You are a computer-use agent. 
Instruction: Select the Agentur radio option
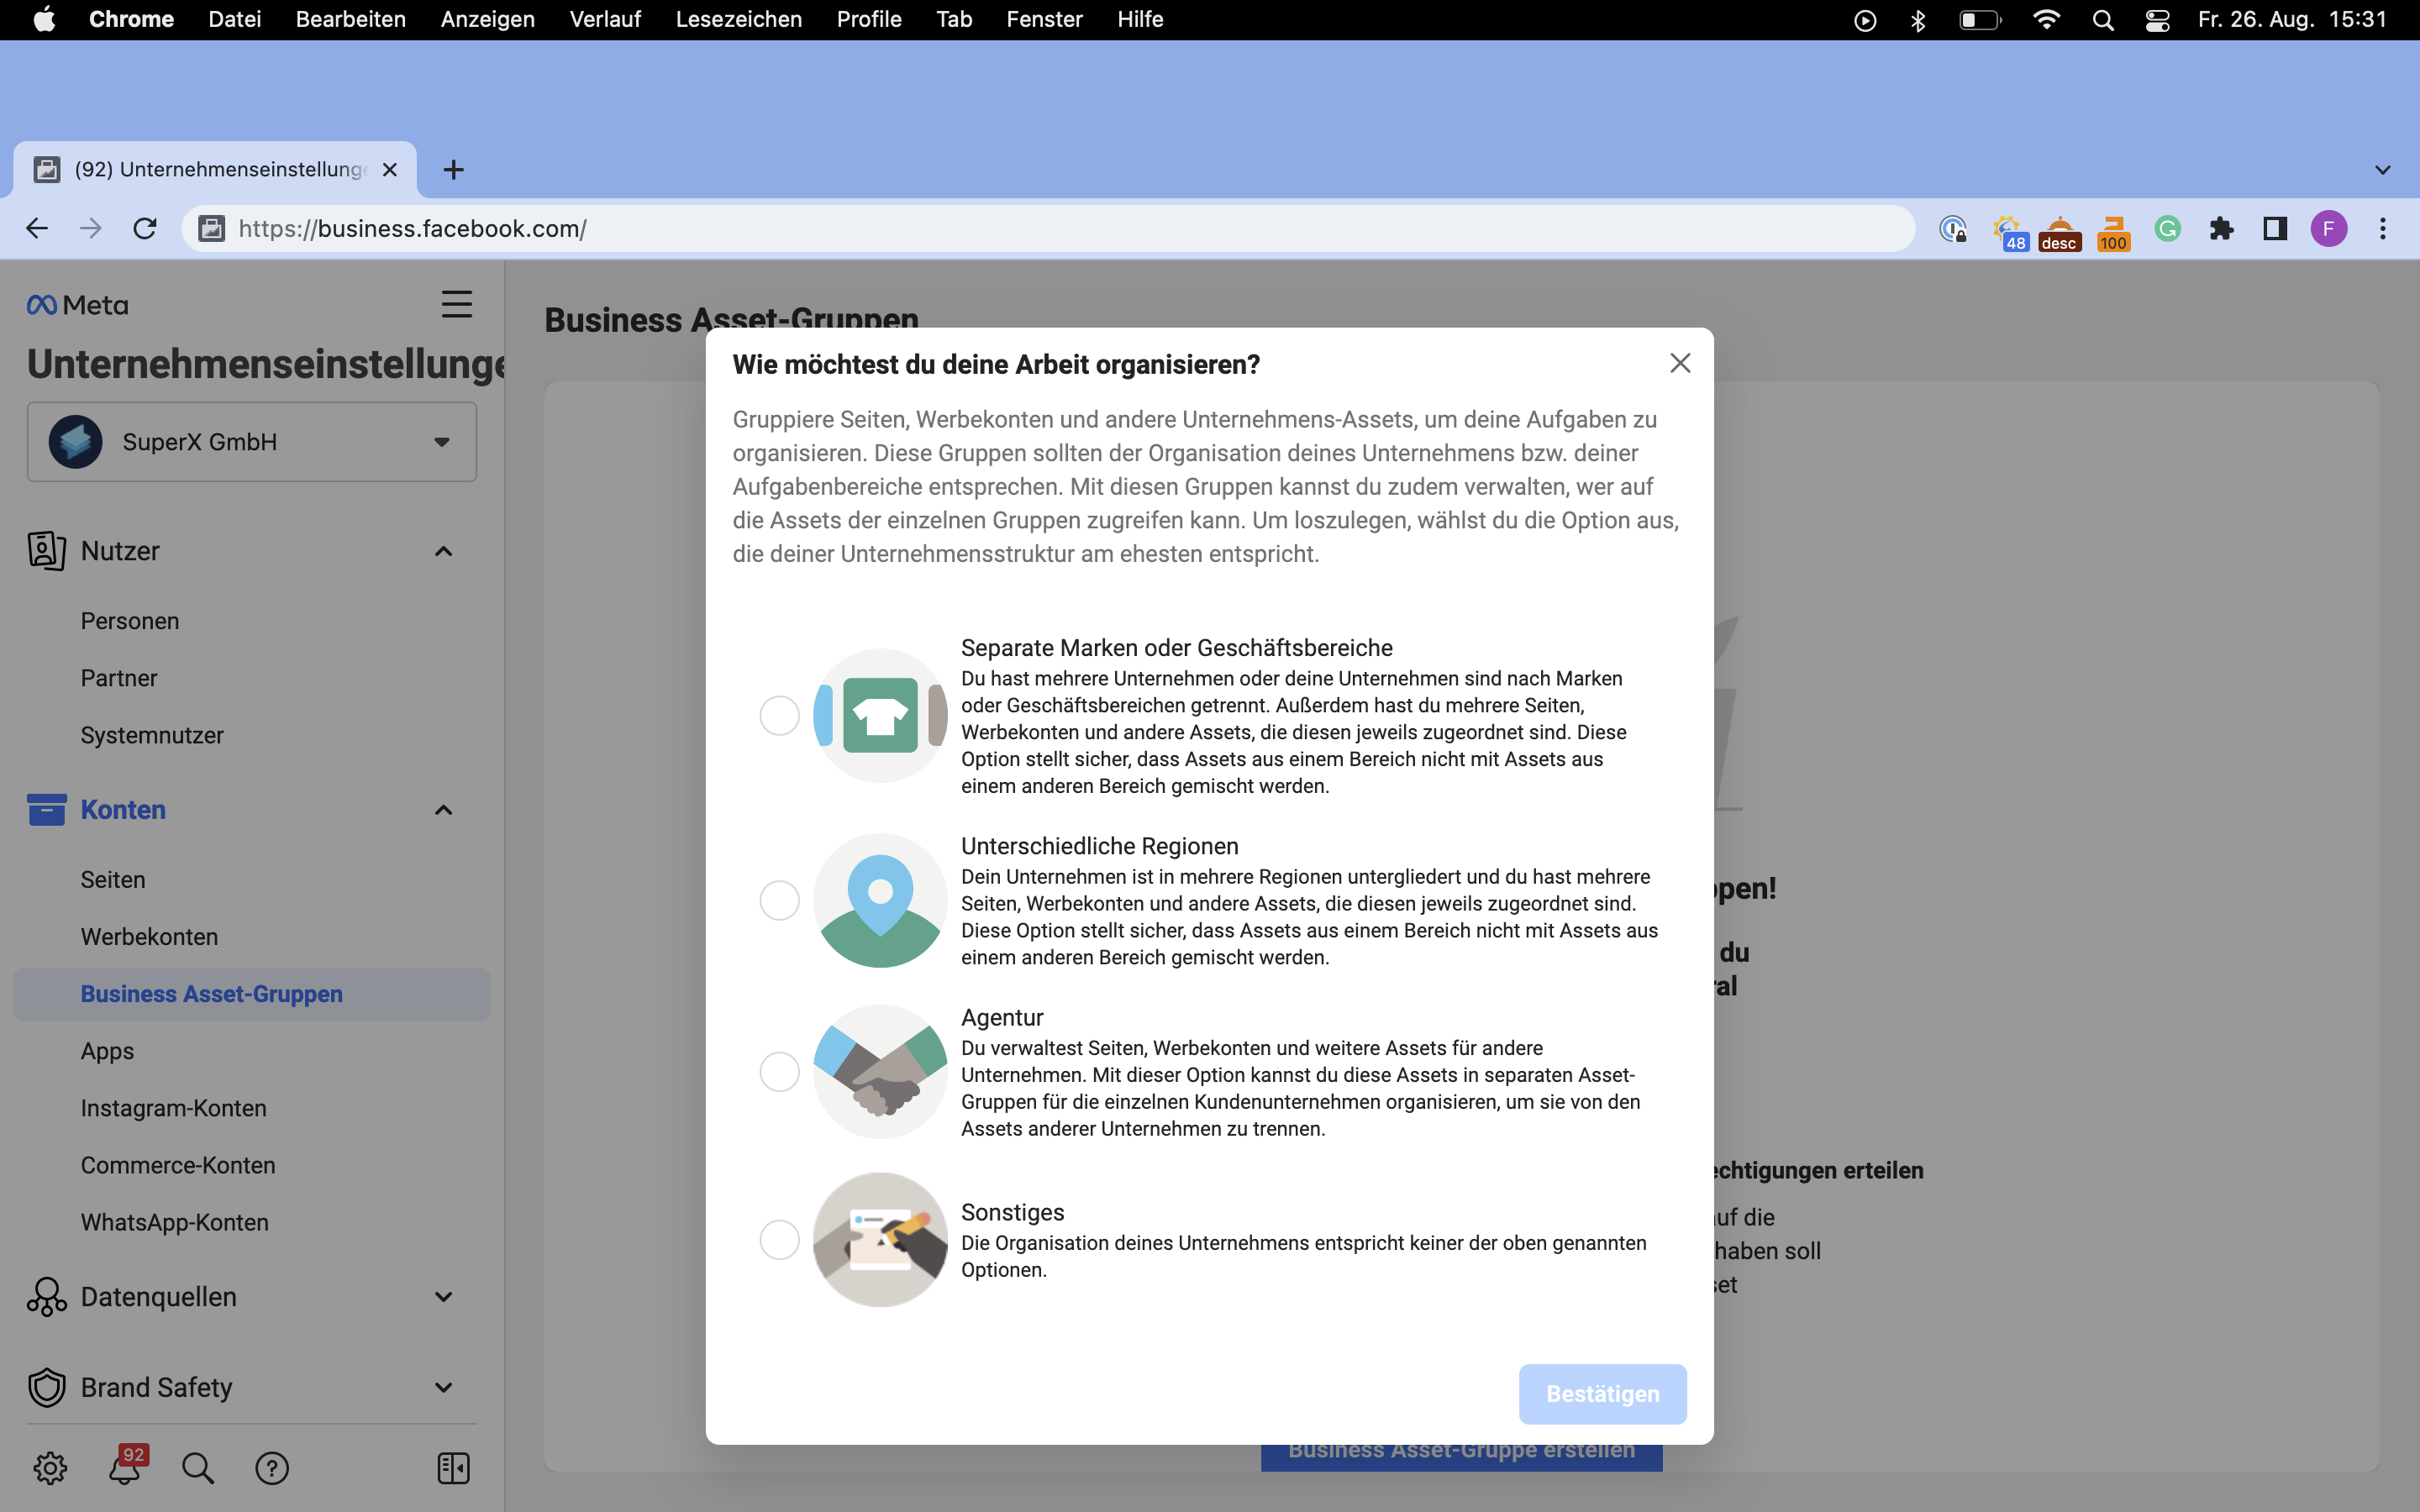coord(779,1072)
